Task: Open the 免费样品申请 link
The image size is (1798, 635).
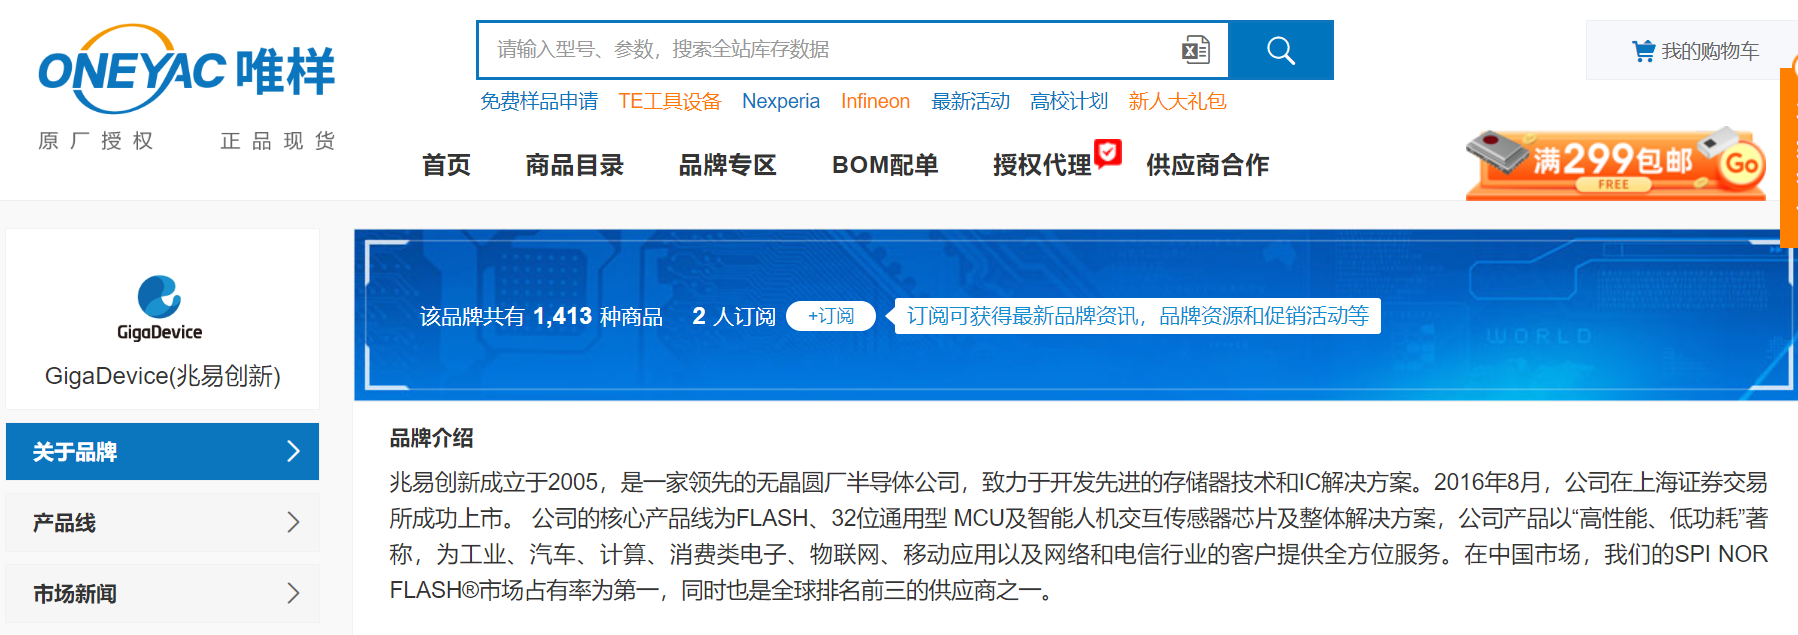Action: click(x=539, y=101)
